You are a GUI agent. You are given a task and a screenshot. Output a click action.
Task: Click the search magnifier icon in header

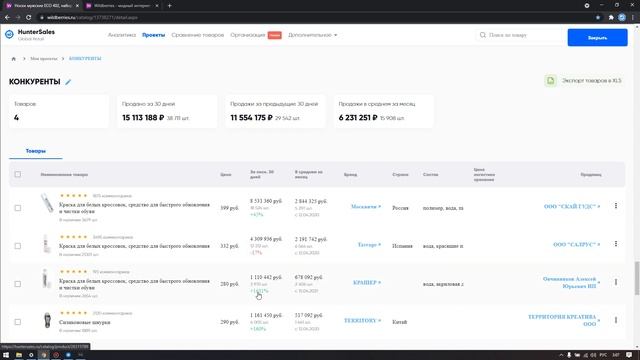482,35
